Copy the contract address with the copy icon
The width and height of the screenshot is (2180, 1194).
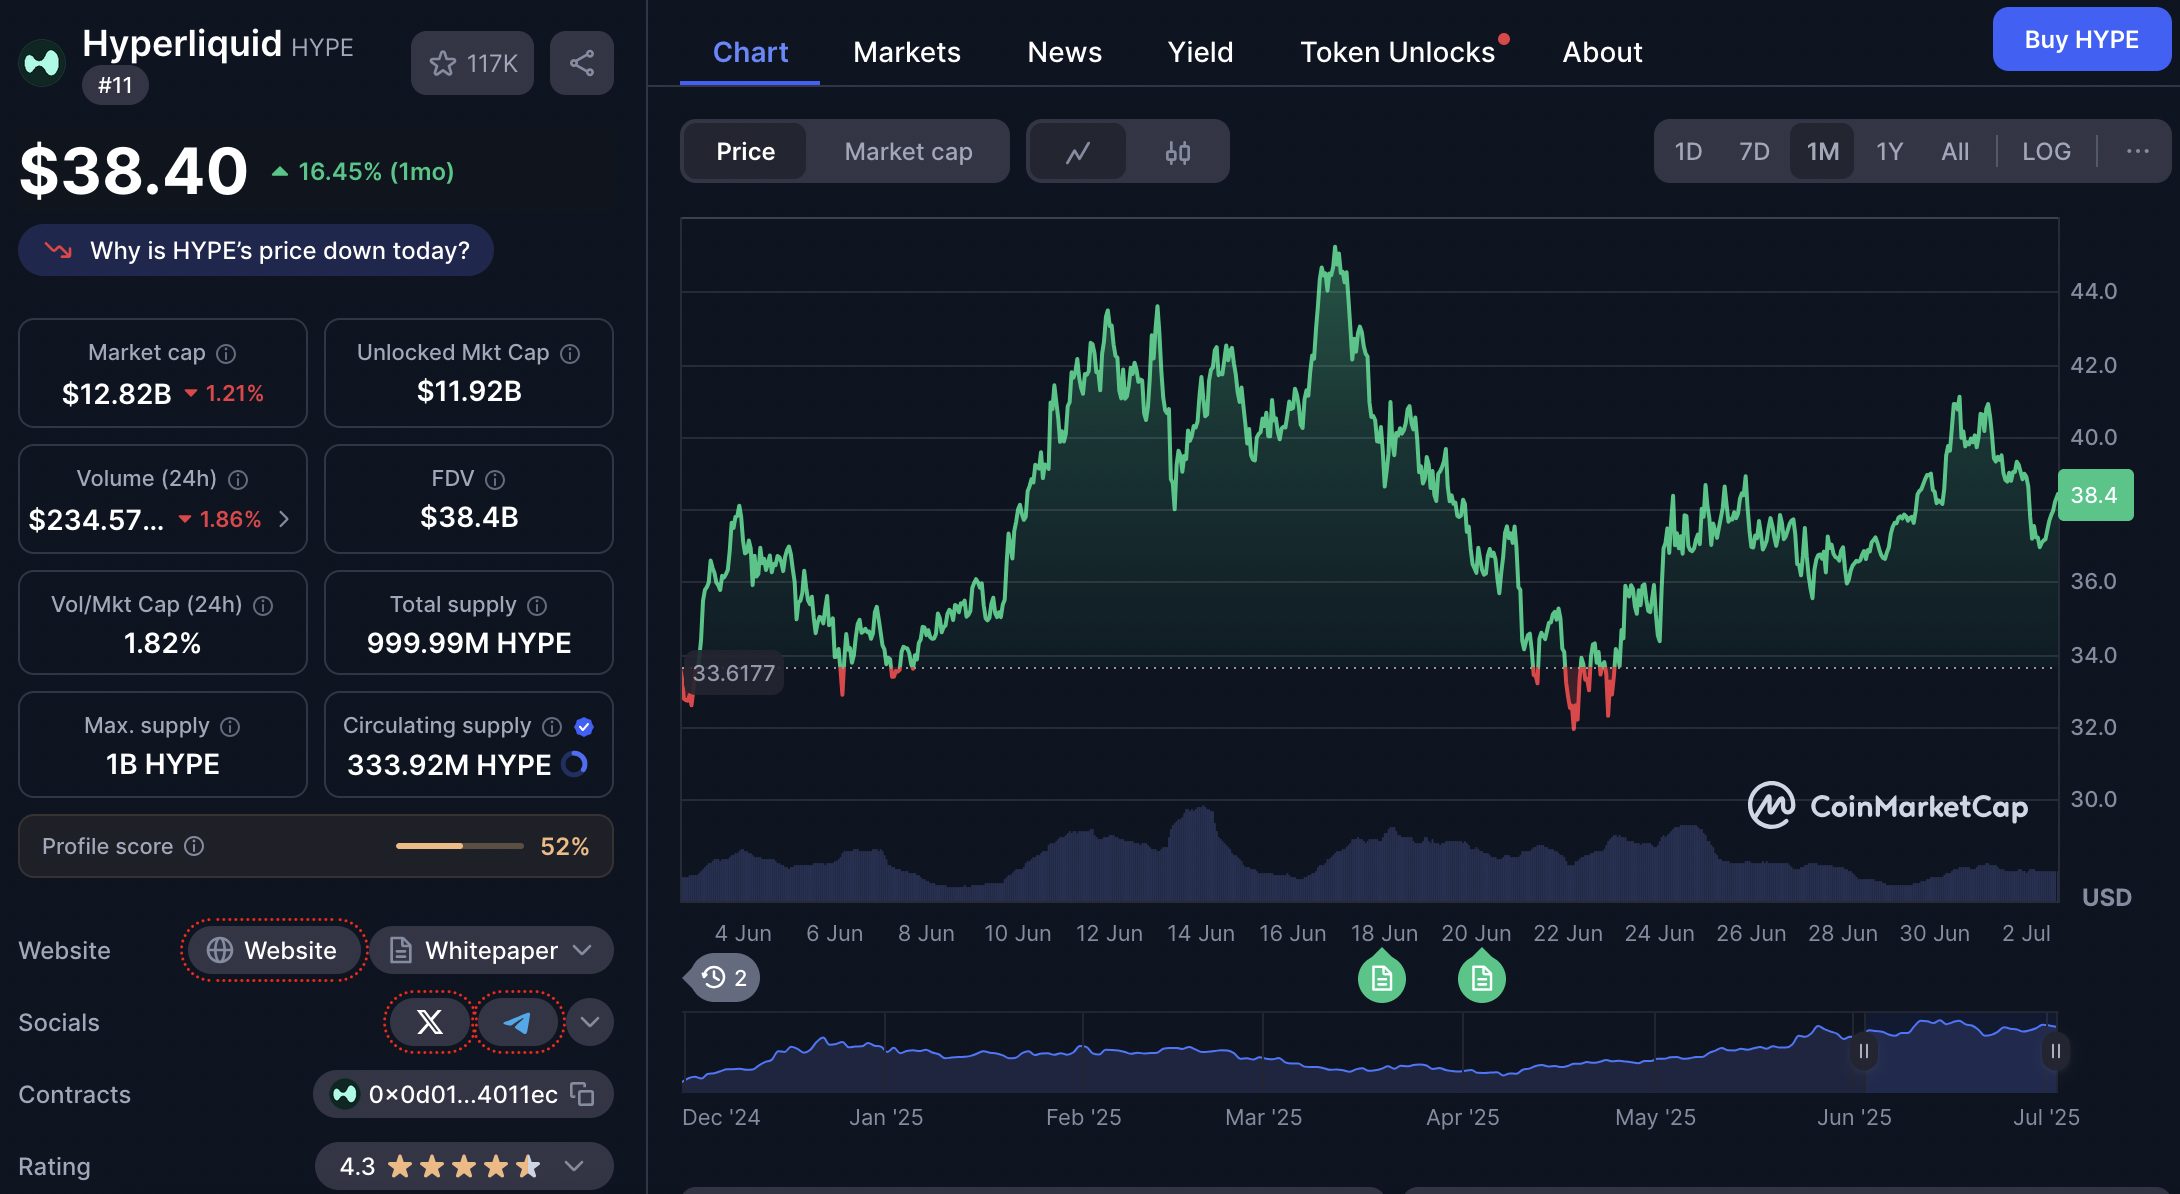[x=582, y=1094]
